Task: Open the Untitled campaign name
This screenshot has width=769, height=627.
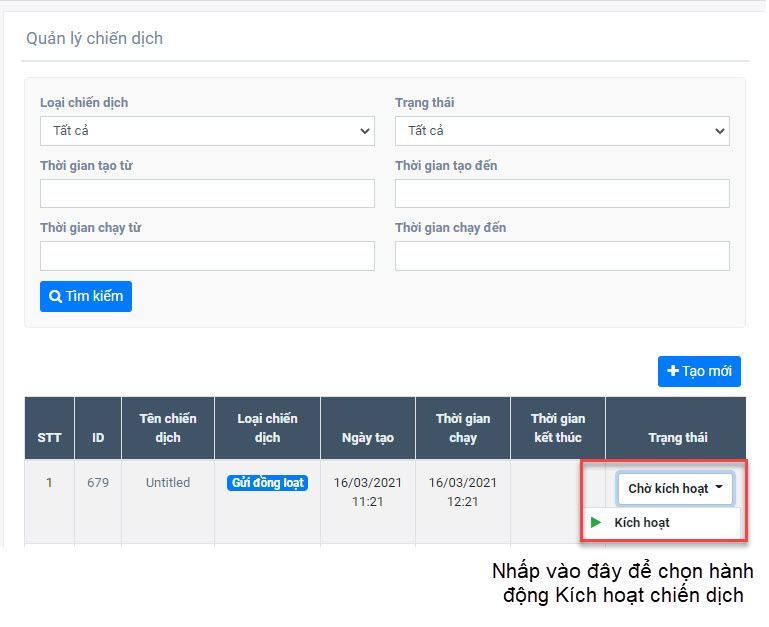Action: [168, 483]
